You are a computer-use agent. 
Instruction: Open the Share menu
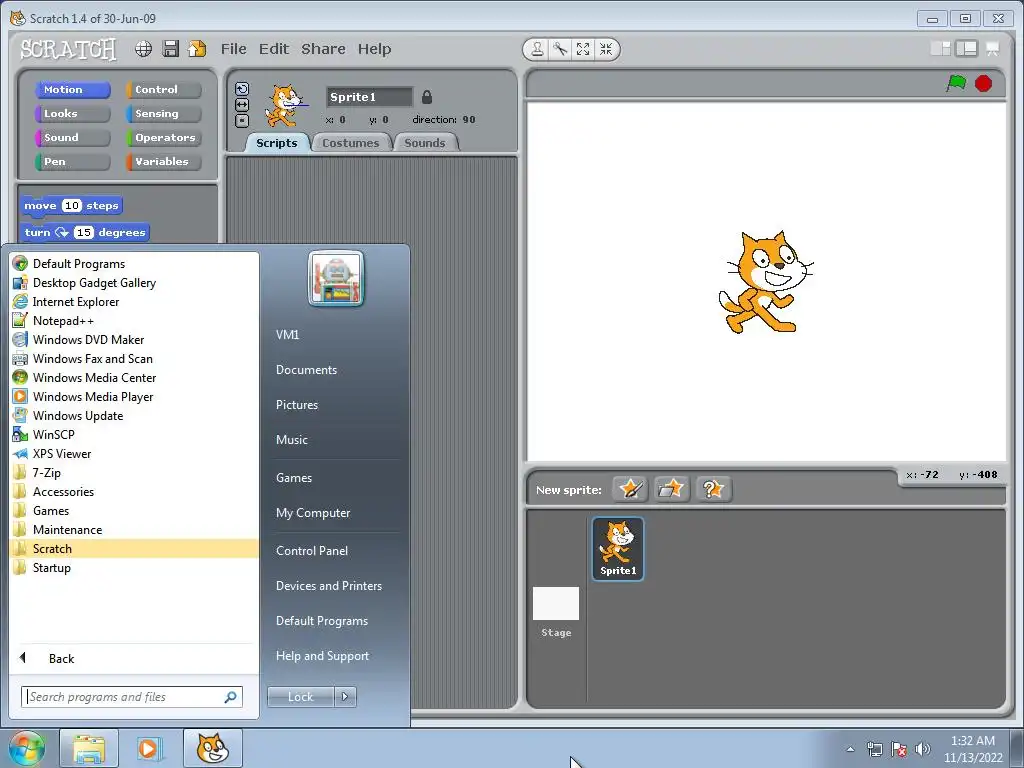[x=323, y=49]
